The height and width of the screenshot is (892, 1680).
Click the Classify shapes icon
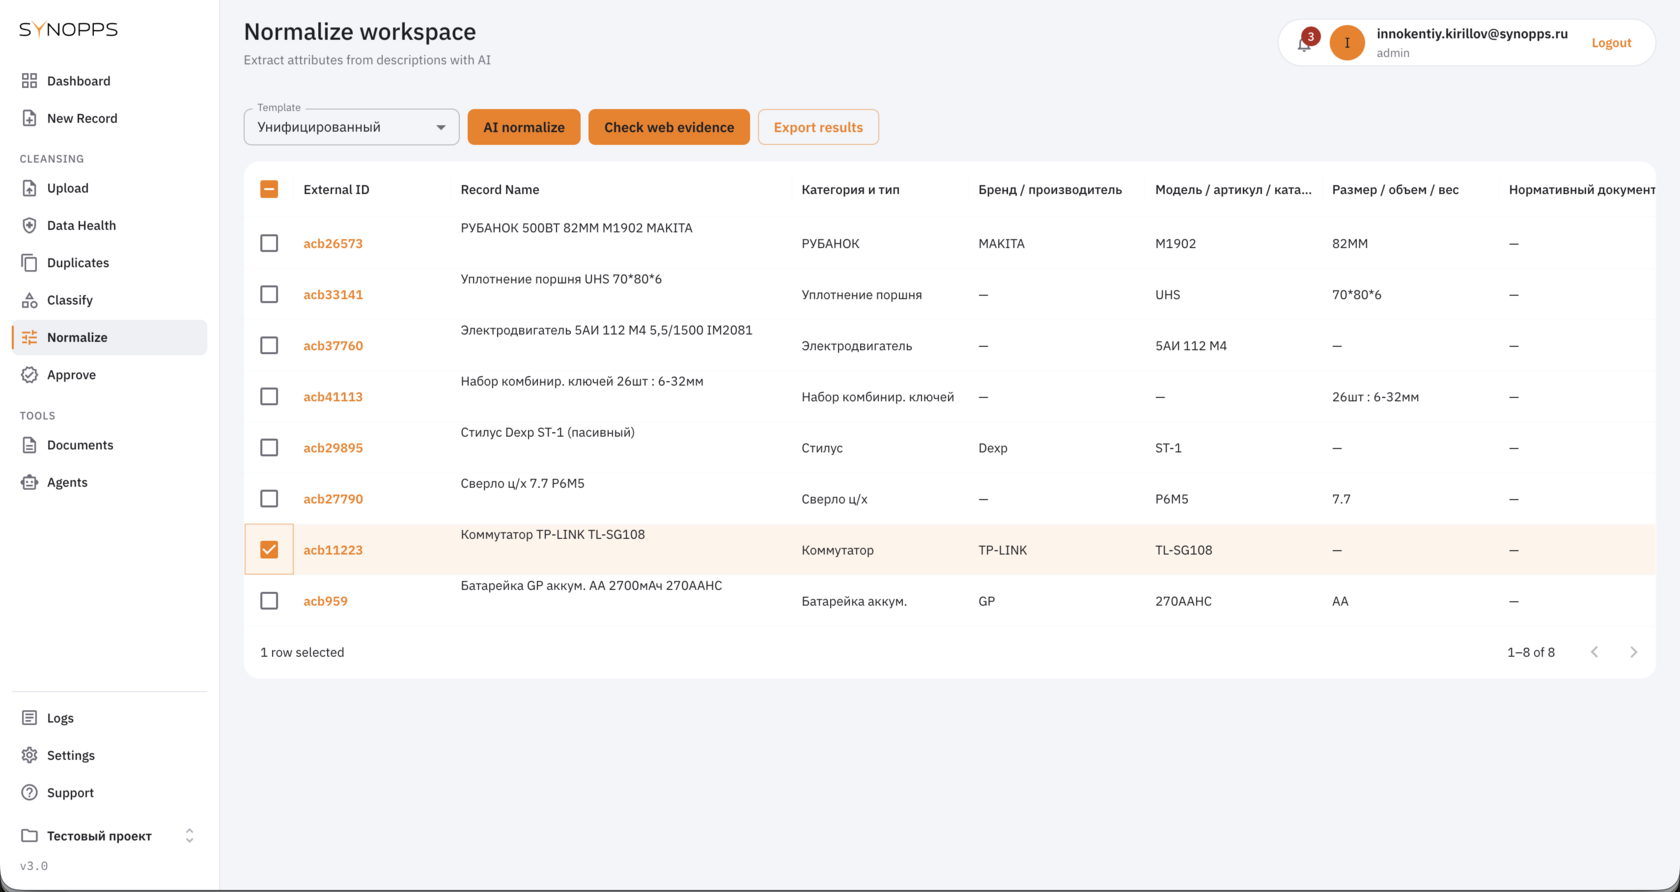pyautogui.click(x=29, y=300)
